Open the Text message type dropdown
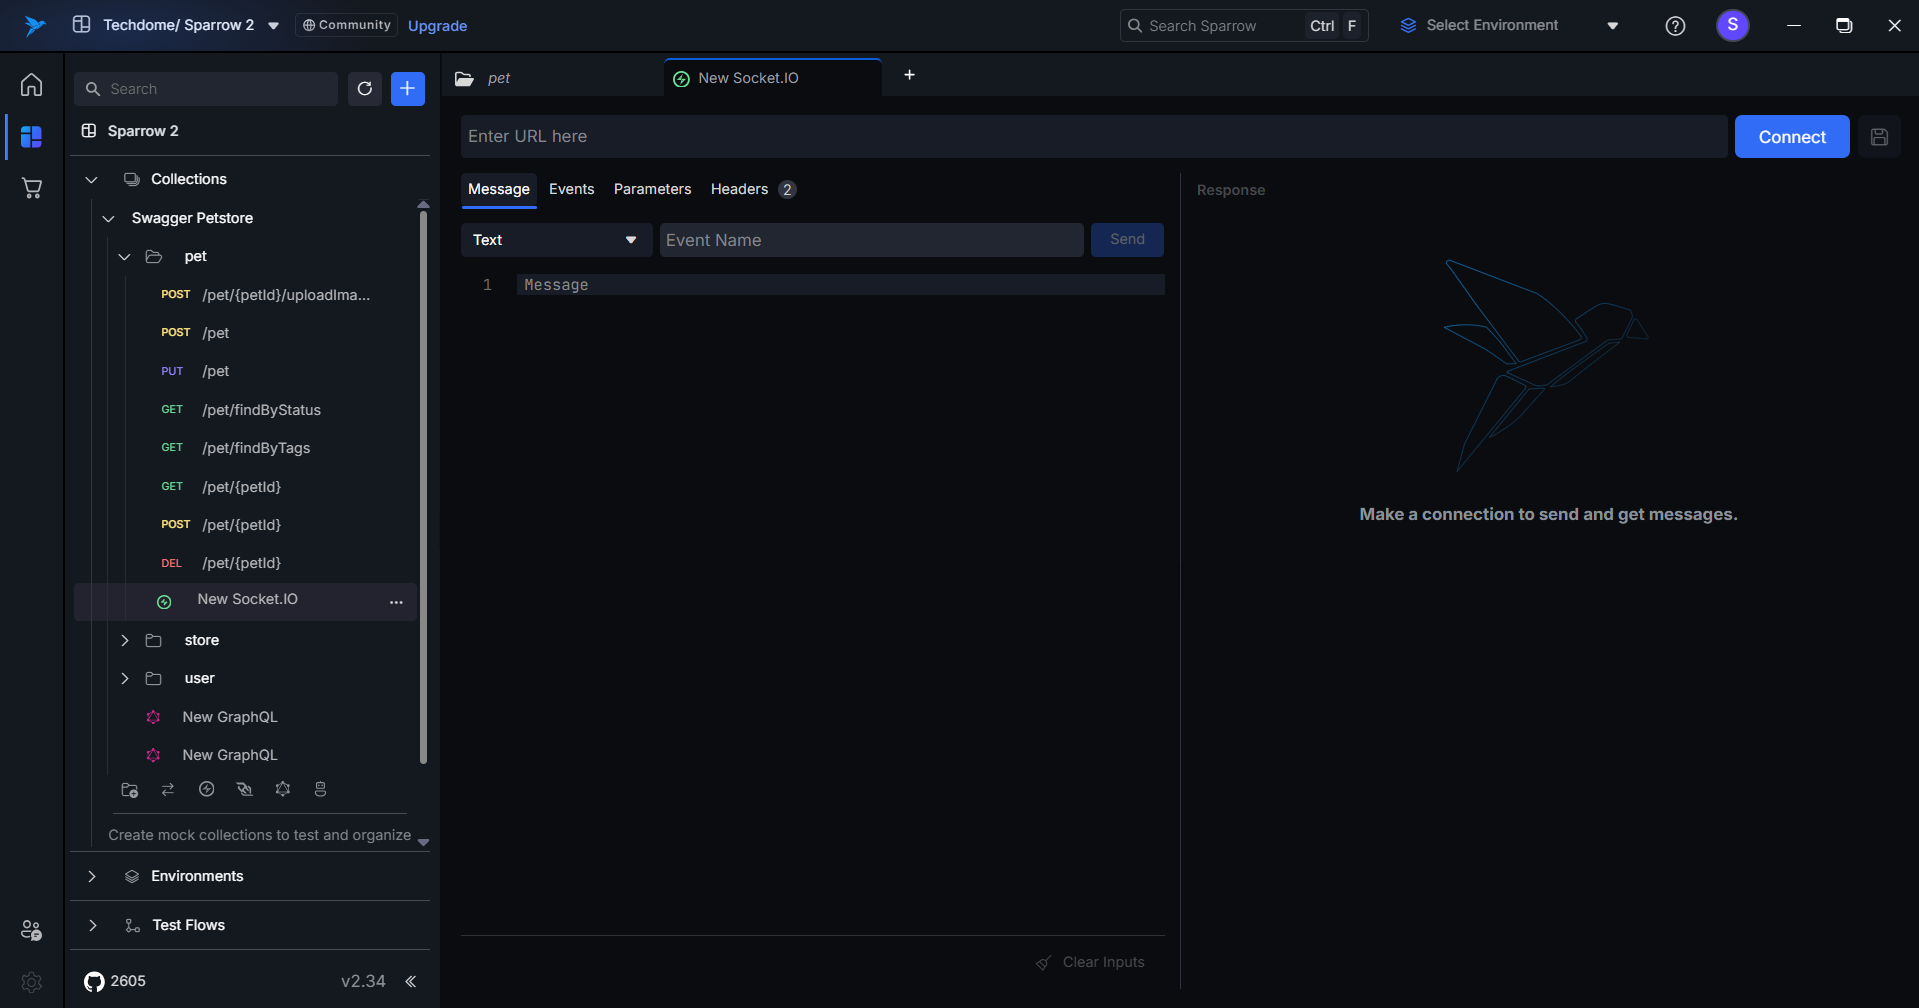The width and height of the screenshot is (1919, 1008). (x=556, y=240)
